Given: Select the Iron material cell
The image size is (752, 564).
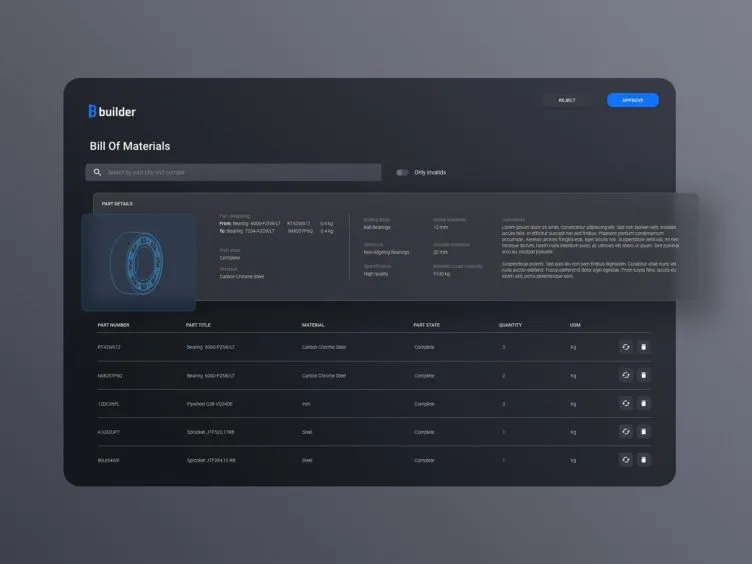Looking at the screenshot, I should [x=306, y=404].
